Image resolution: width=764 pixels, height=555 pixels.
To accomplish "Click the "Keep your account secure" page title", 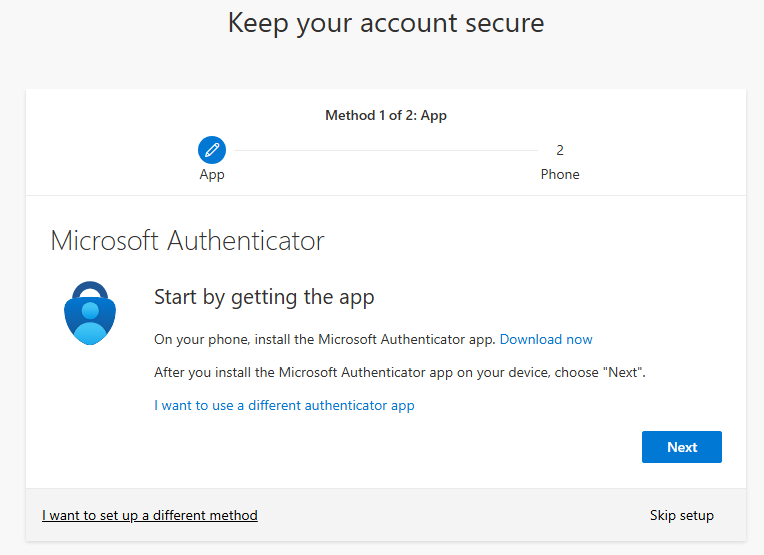I will coord(386,23).
